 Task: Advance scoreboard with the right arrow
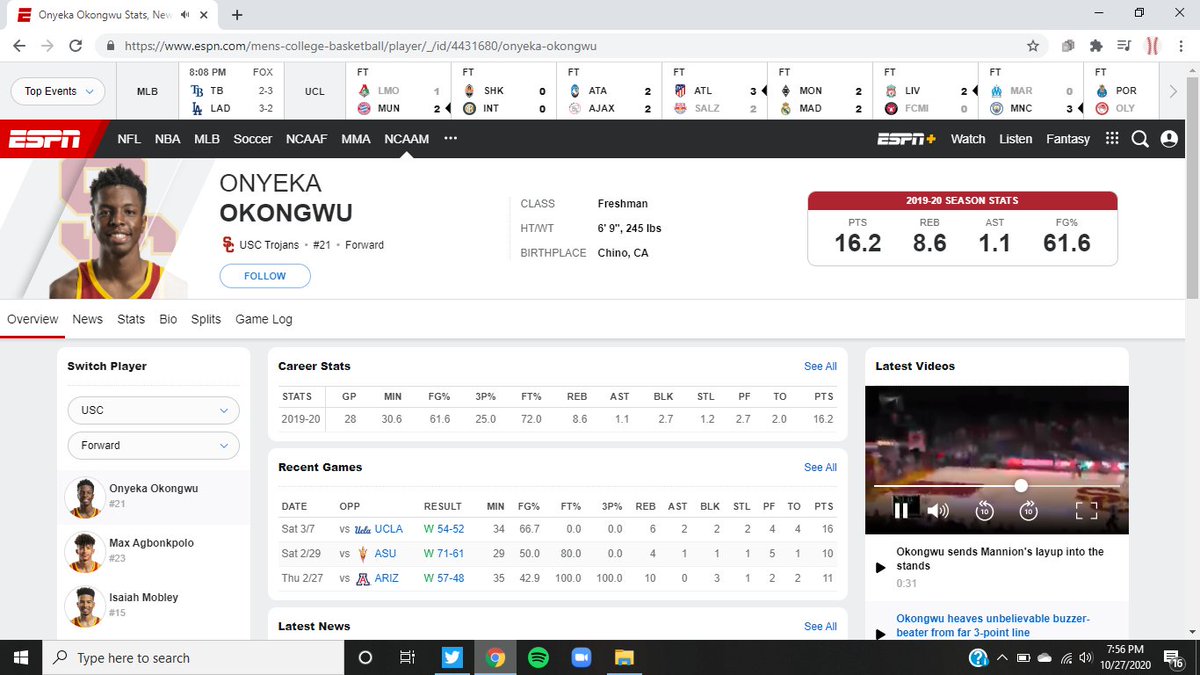[1173, 91]
